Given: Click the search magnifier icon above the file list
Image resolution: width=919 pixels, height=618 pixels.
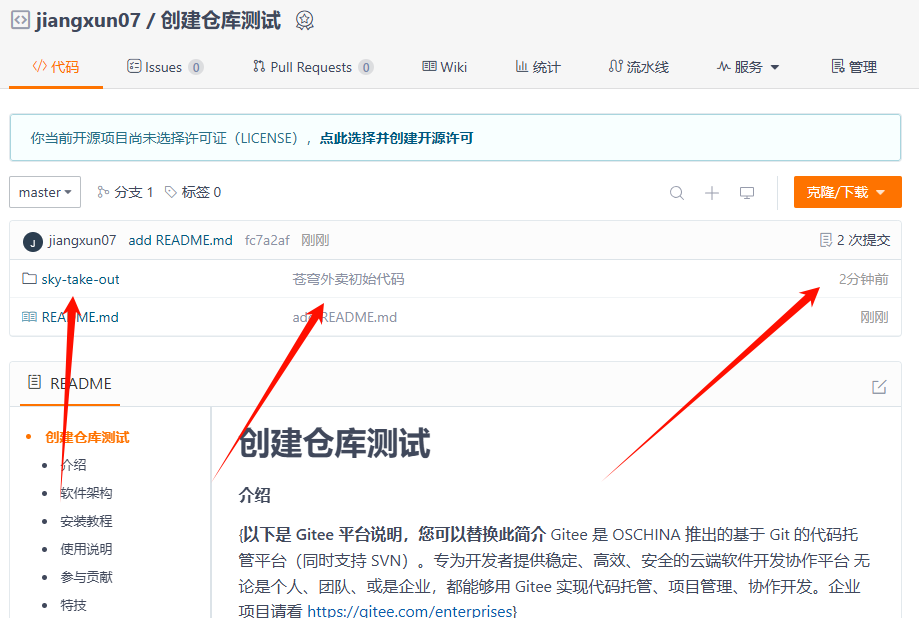Looking at the screenshot, I should coord(676,192).
